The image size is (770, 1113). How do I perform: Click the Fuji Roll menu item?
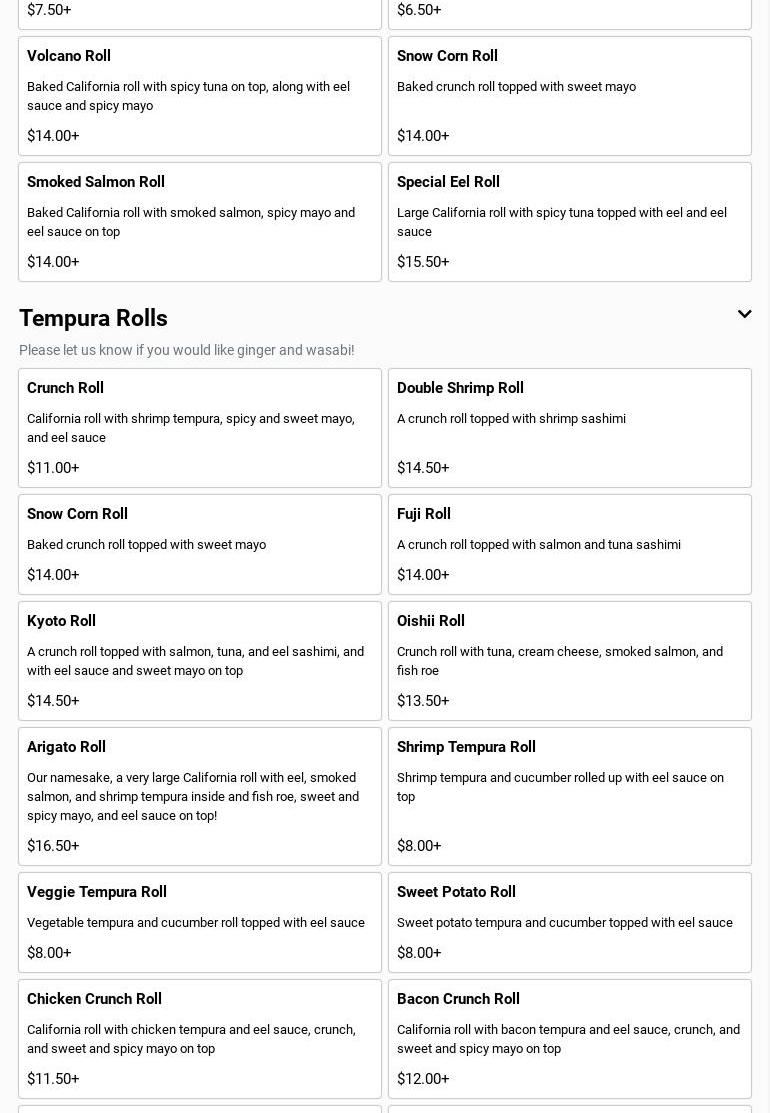[570, 544]
